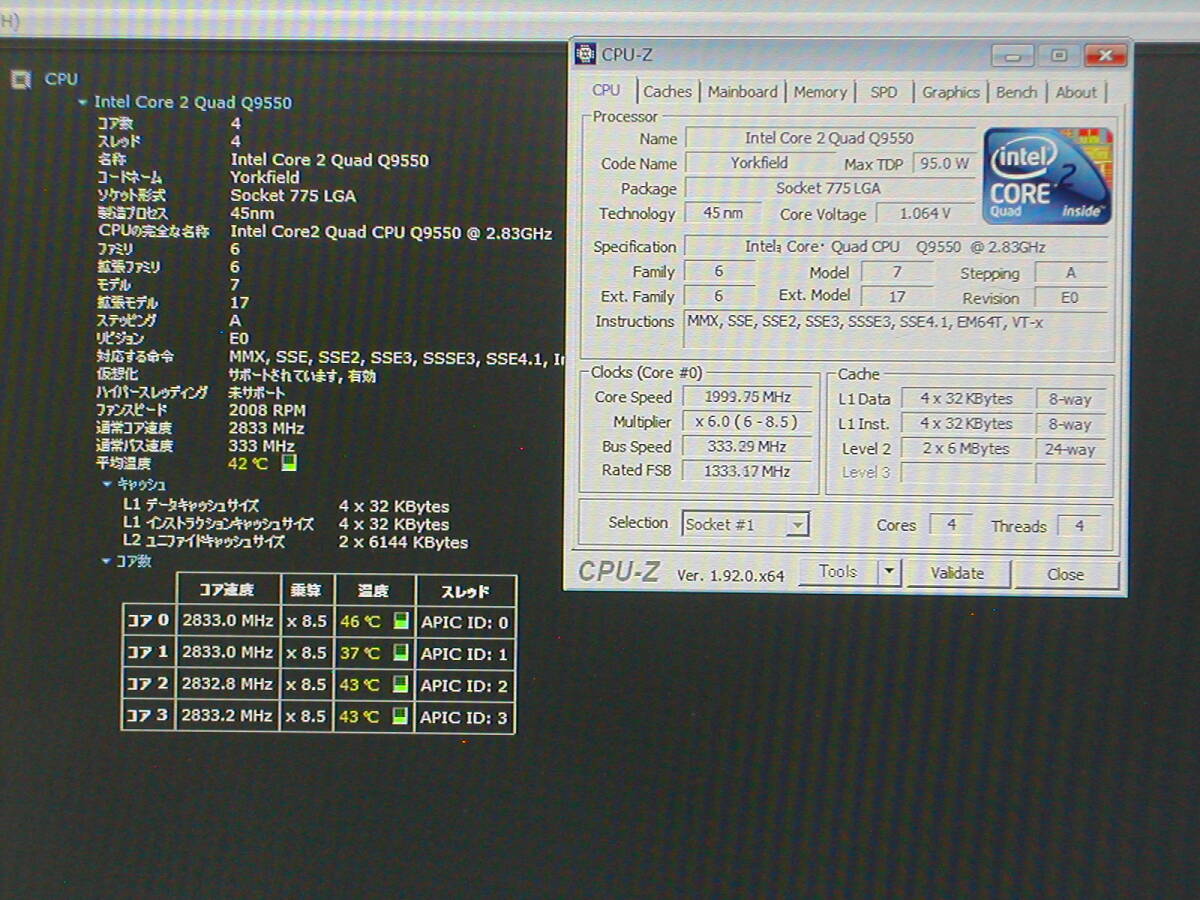Collapse the Intel Core 2 Quad Q9550 tree node
The image size is (1200, 900).
(82, 102)
